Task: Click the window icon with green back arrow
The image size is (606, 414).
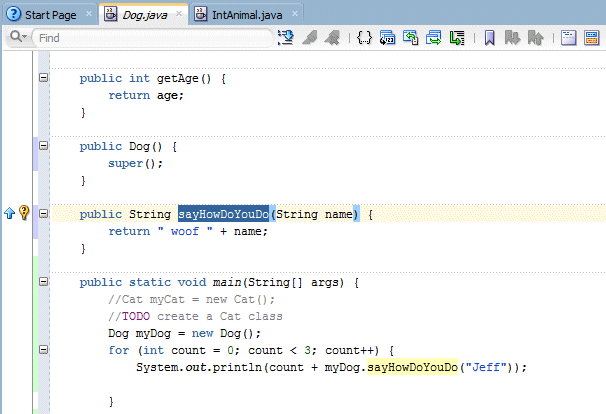Action: [410, 38]
